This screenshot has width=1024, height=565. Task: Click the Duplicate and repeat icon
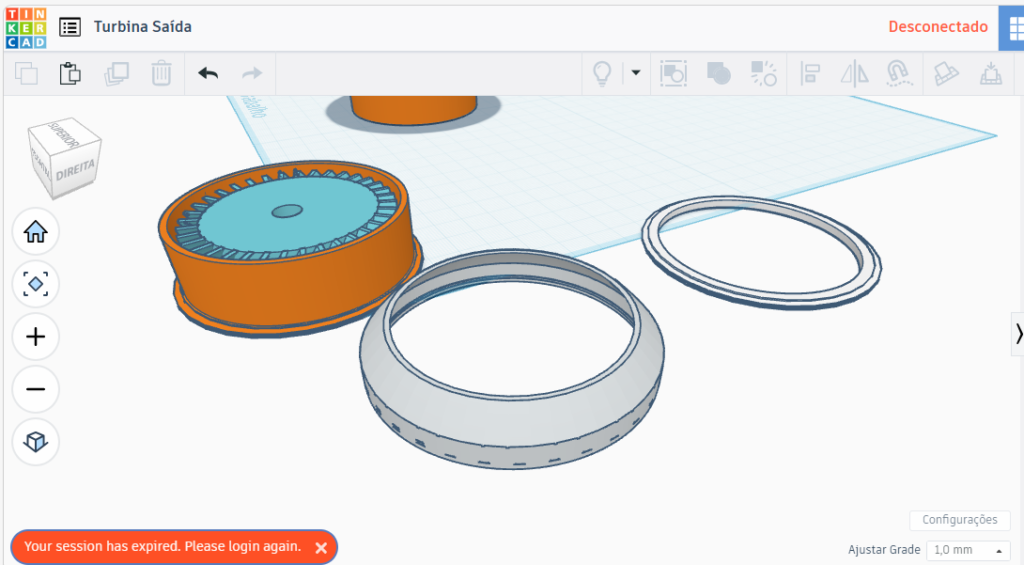pos(116,73)
